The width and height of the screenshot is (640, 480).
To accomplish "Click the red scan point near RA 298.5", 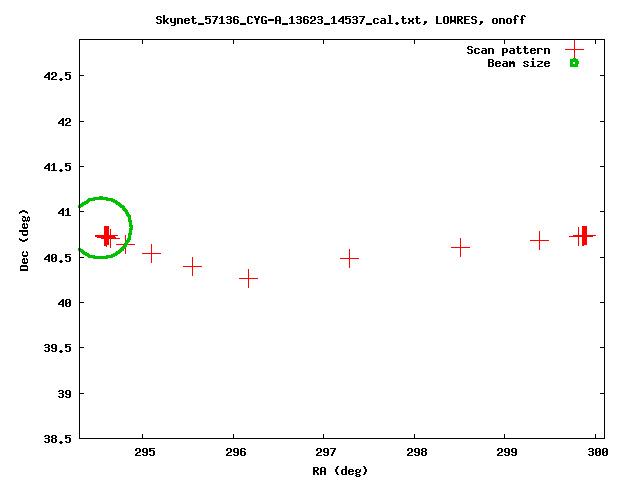I will (460, 247).
